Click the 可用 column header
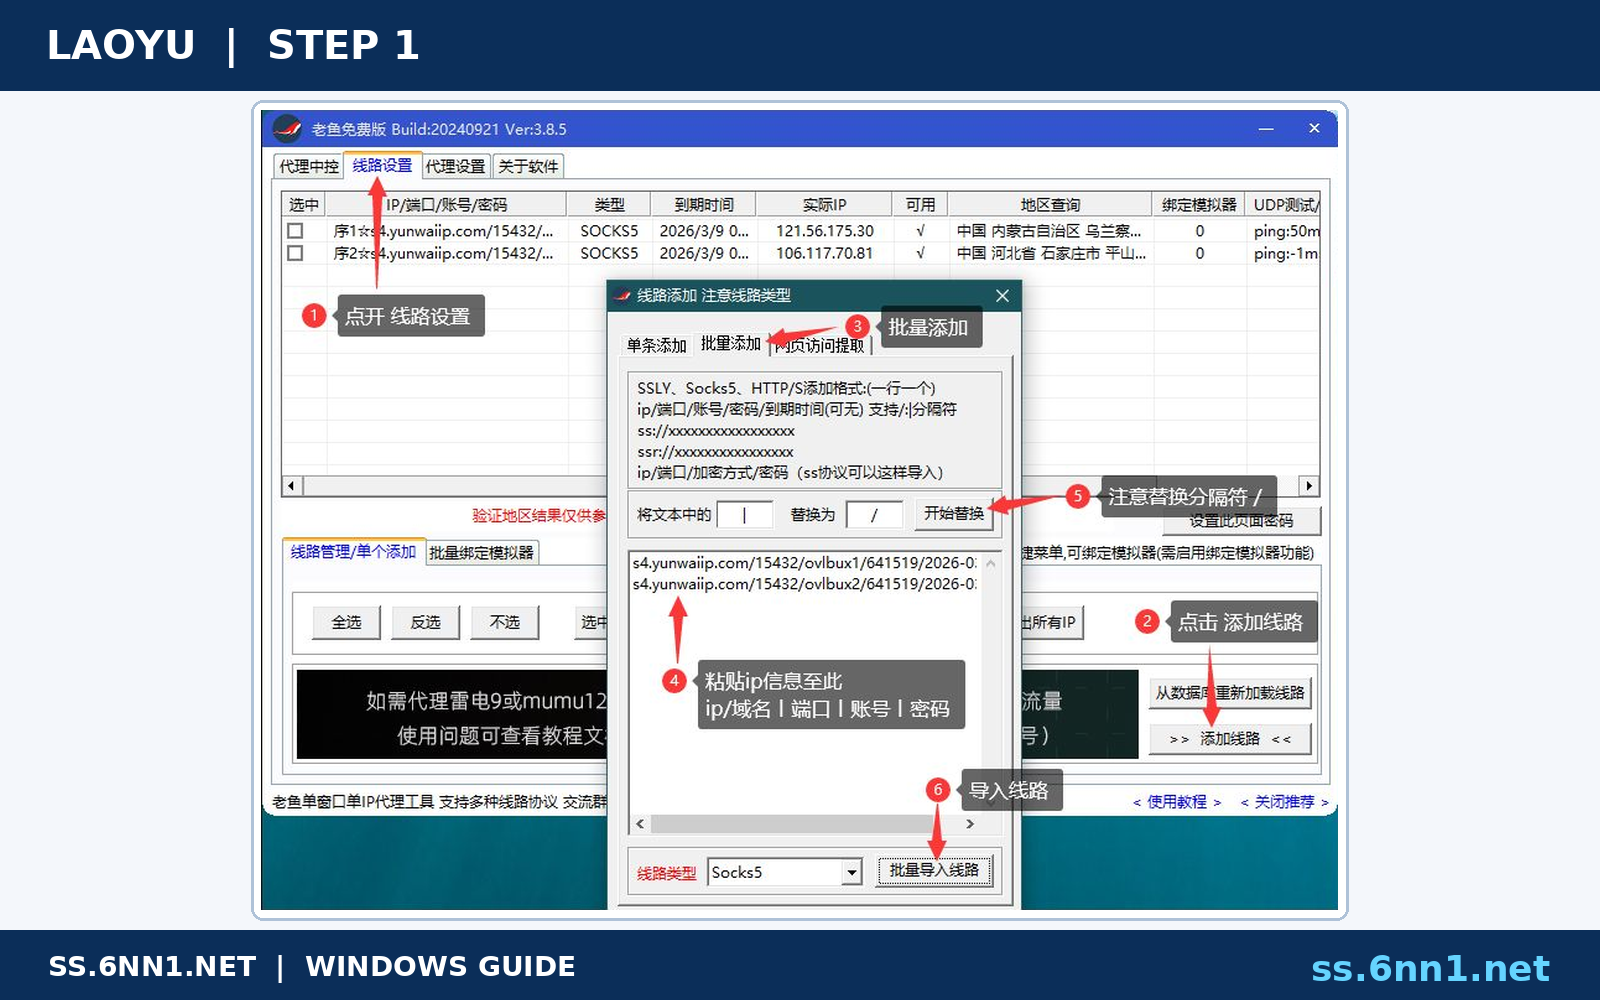 (920, 204)
